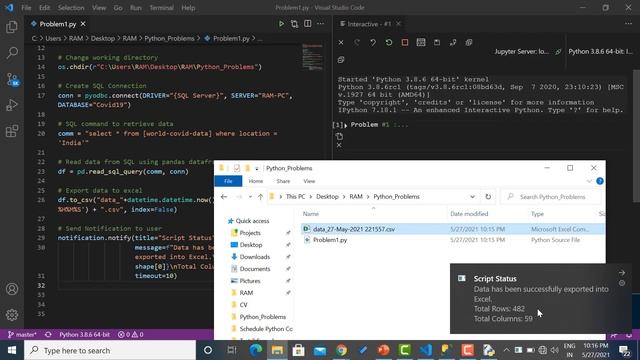The height and width of the screenshot is (360, 640).
Task: Click the Python 3.8.6 64-bit kernel selector
Action: pos(600,51)
